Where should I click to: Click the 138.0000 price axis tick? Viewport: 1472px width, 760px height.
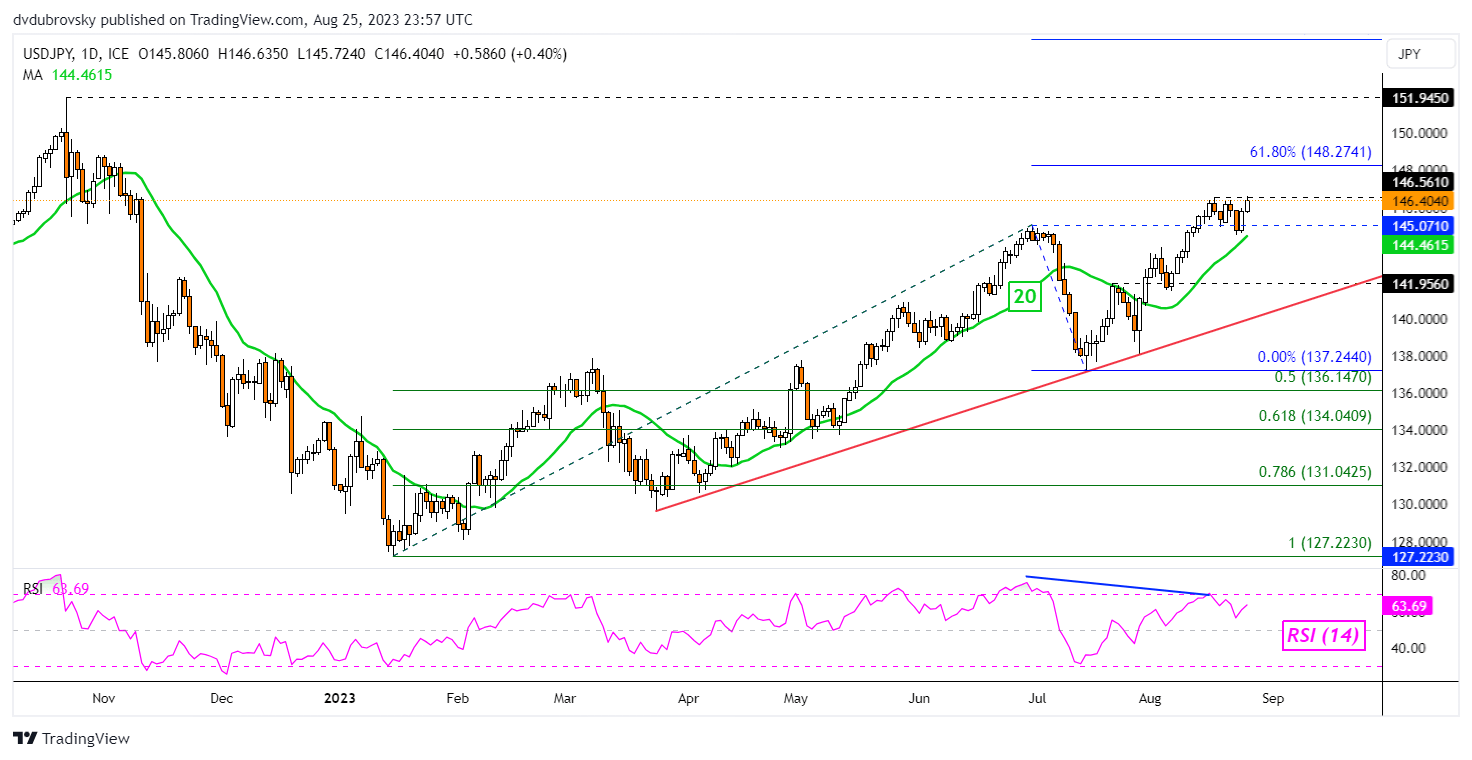point(1419,356)
